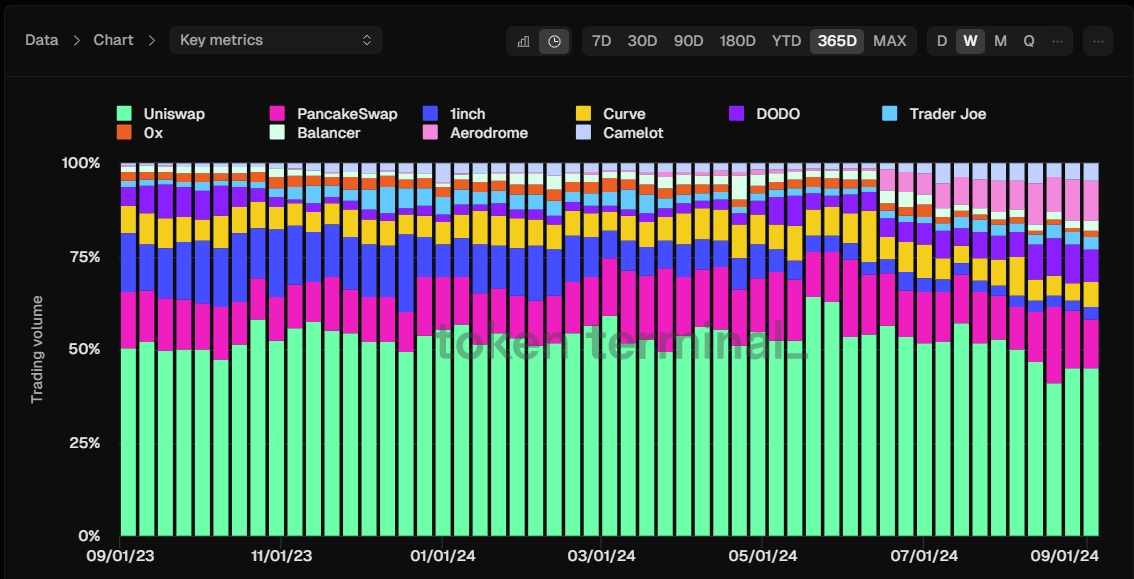Click the Chart breadcrumb
The image size is (1134, 579).
coord(114,40)
